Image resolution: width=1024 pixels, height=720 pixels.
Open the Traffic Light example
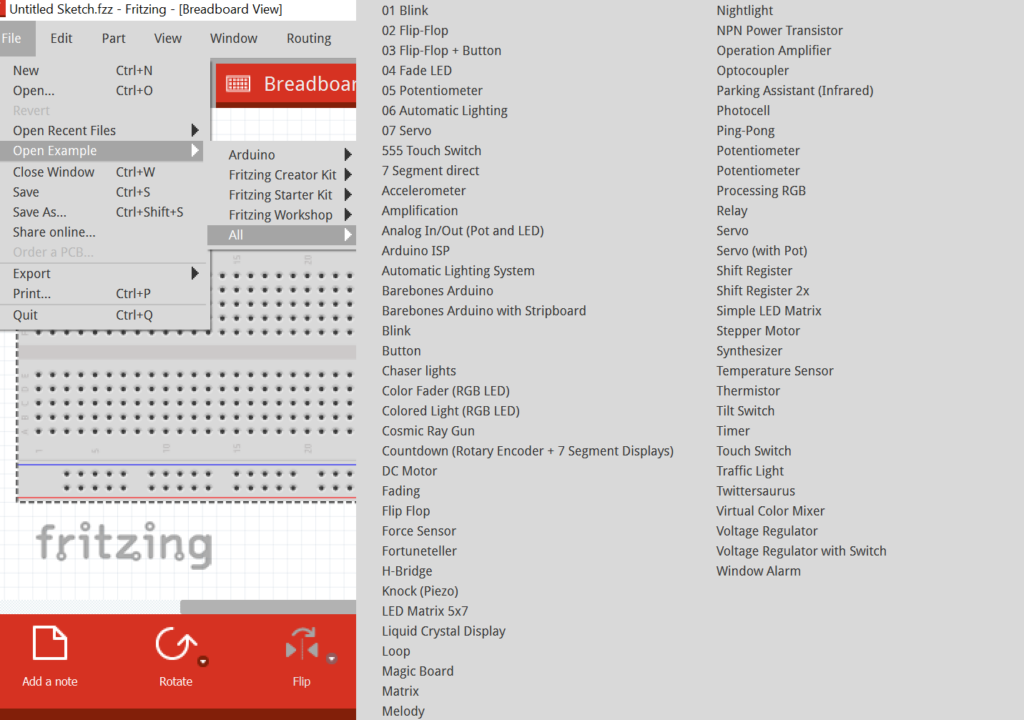750,471
